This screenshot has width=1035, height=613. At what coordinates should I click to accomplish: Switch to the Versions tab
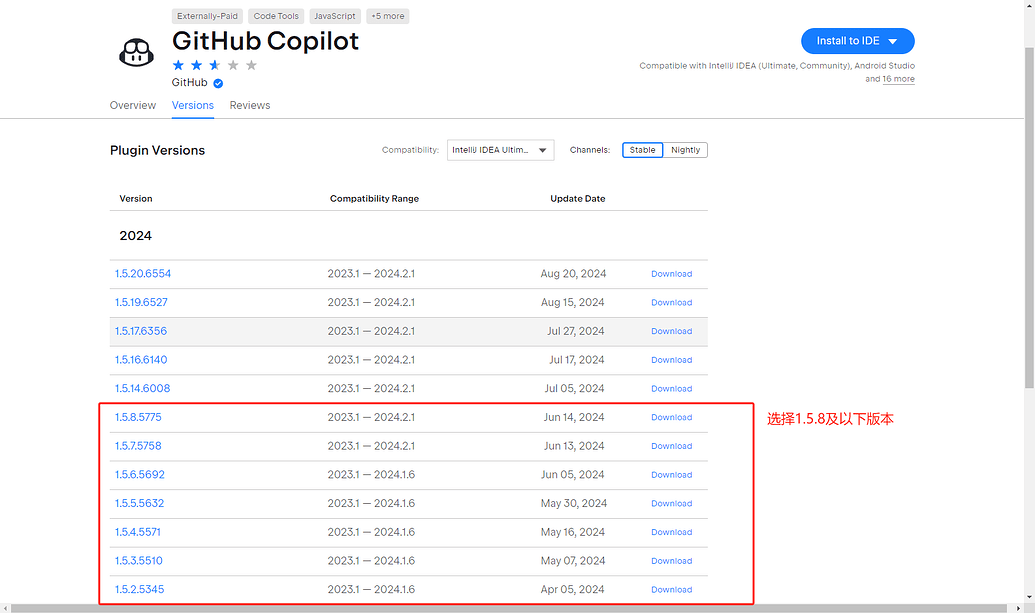(193, 105)
